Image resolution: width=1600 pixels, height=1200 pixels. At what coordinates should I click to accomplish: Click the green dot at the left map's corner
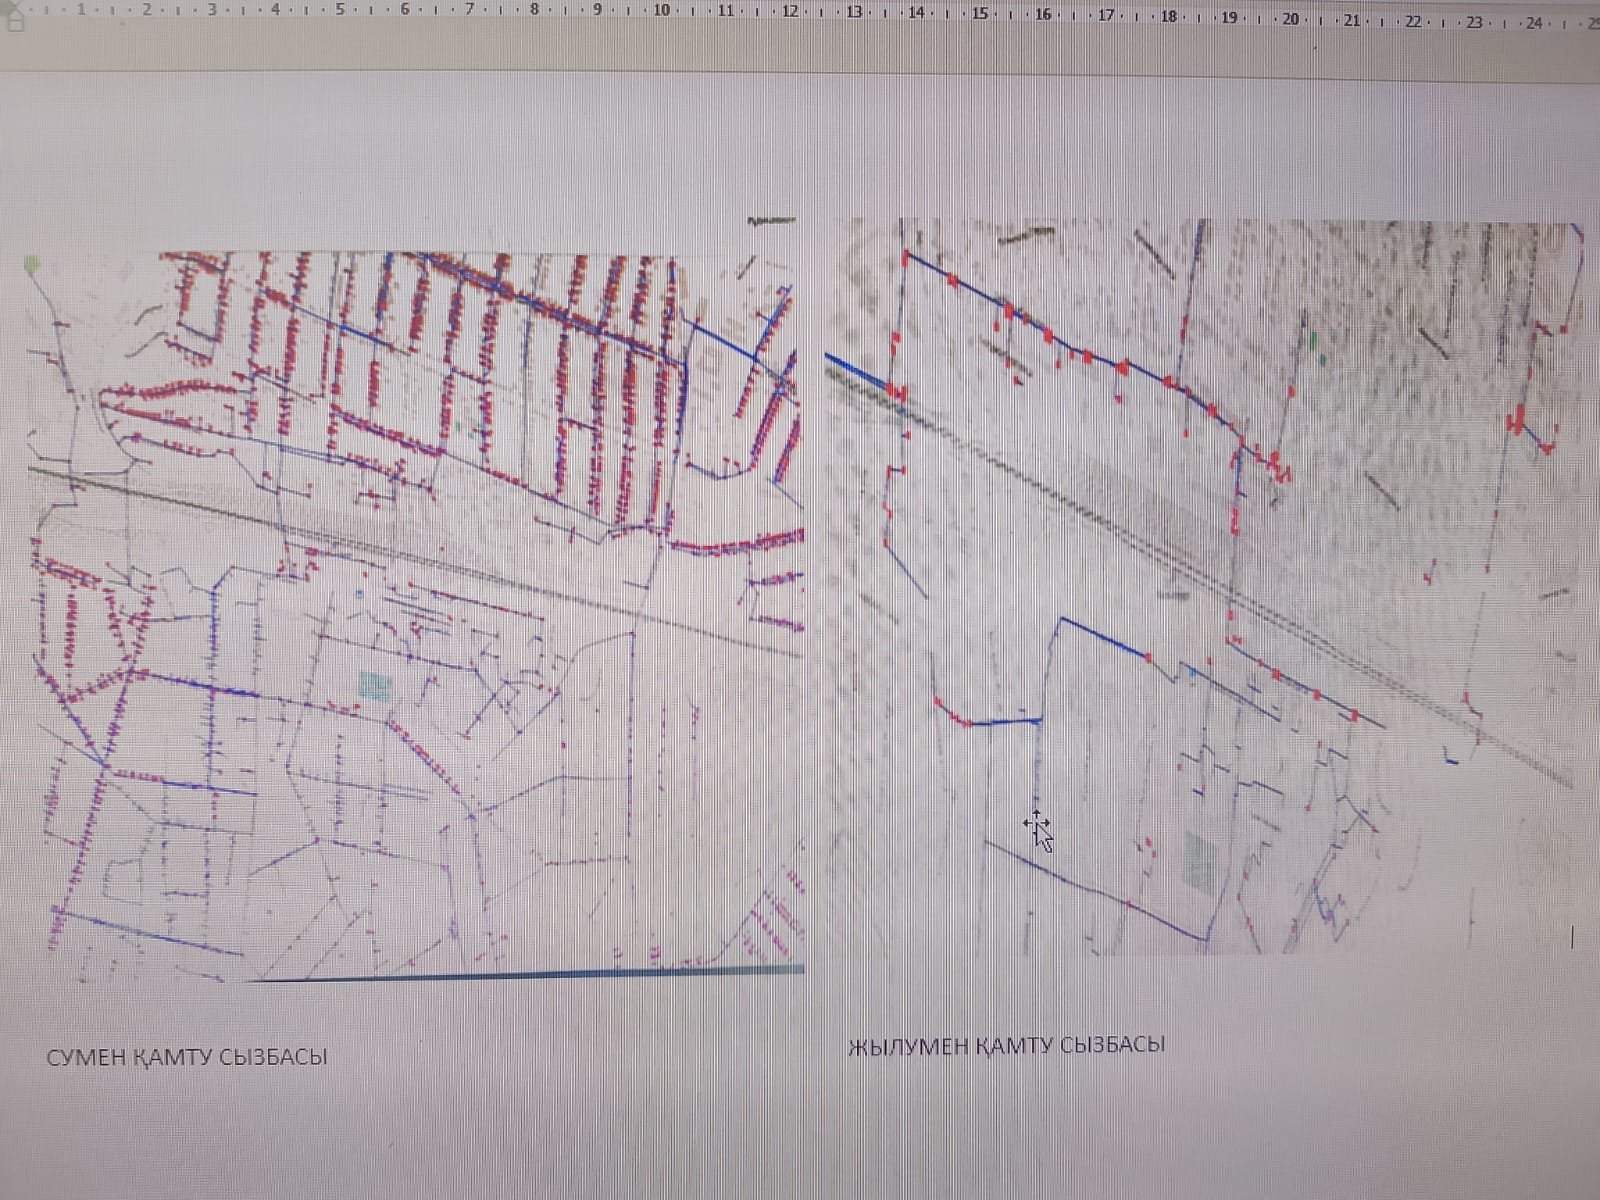pos(33,264)
